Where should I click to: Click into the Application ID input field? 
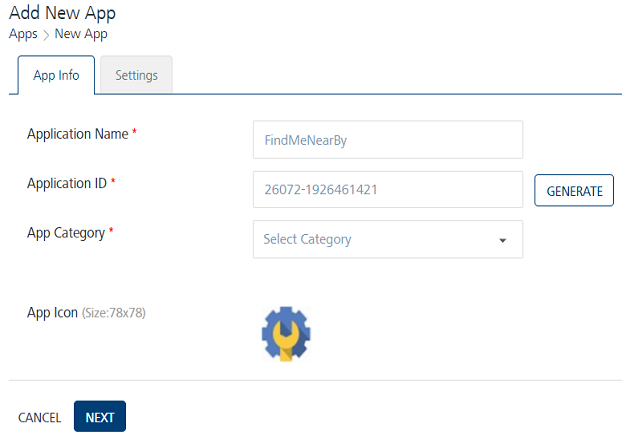pyautogui.click(x=387, y=190)
